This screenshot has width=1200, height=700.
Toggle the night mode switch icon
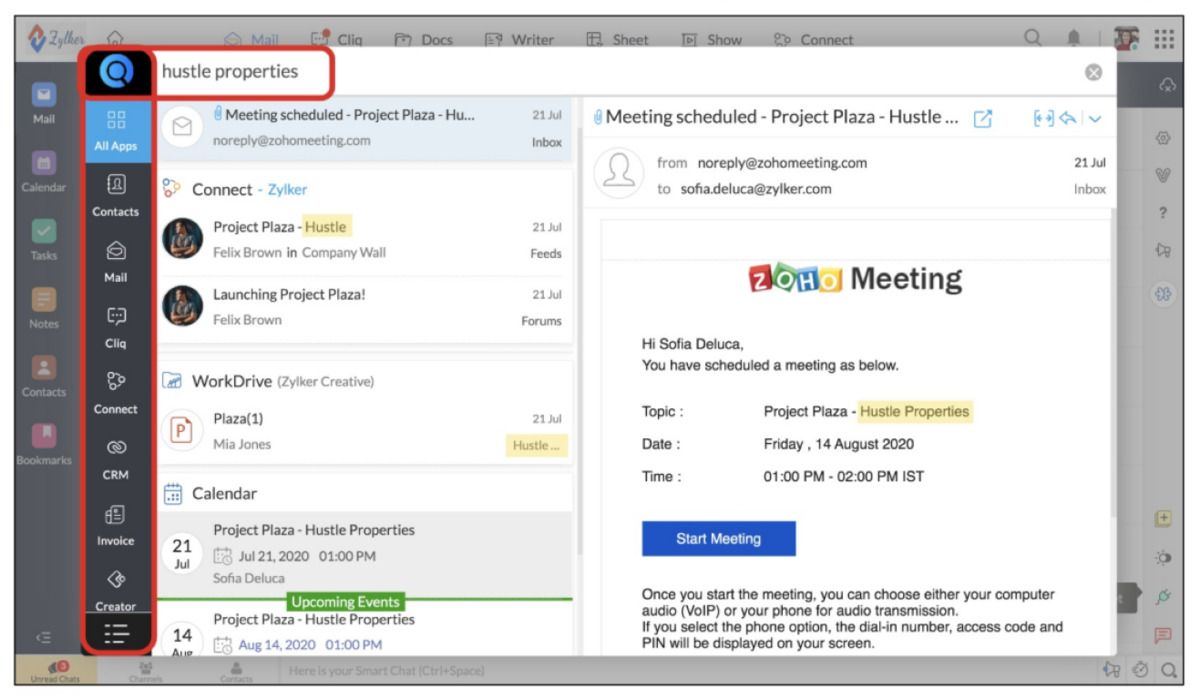click(1163, 557)
